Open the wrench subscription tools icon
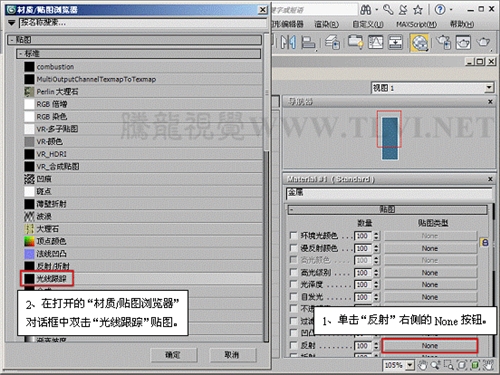 coord(388,10)
